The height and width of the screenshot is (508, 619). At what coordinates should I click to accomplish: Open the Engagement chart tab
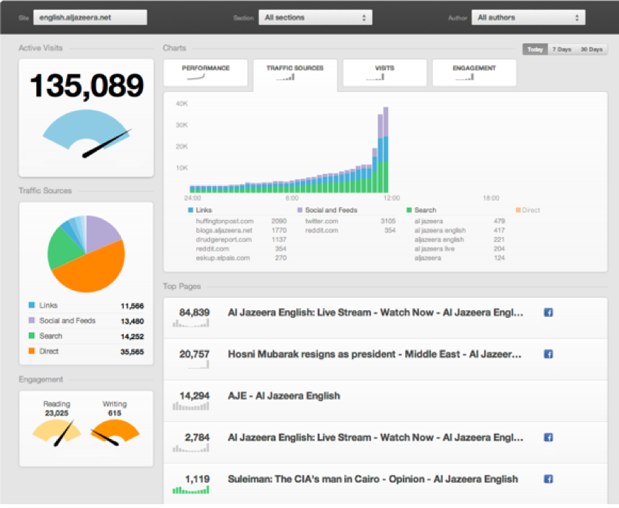click(474, 73)
